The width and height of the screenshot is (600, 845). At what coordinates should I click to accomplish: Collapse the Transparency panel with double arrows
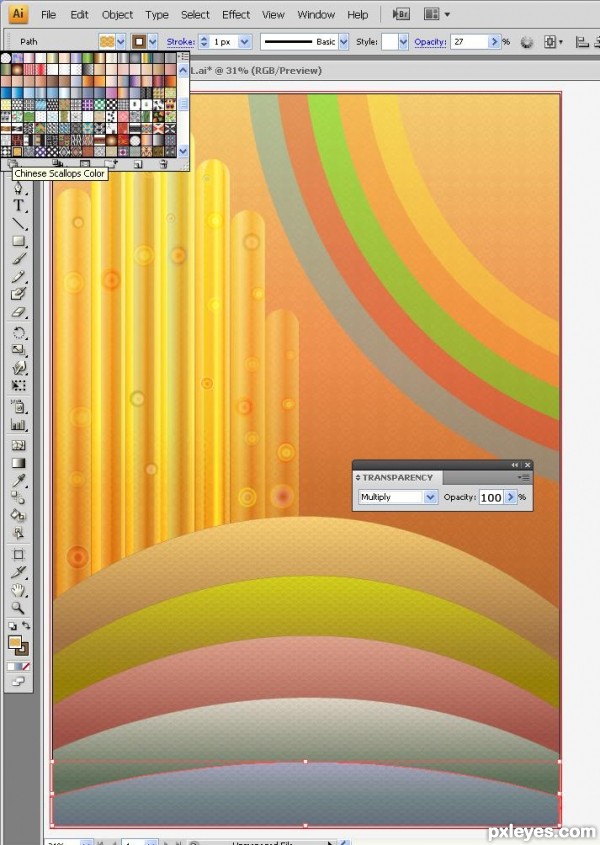[x=515, y=465]
